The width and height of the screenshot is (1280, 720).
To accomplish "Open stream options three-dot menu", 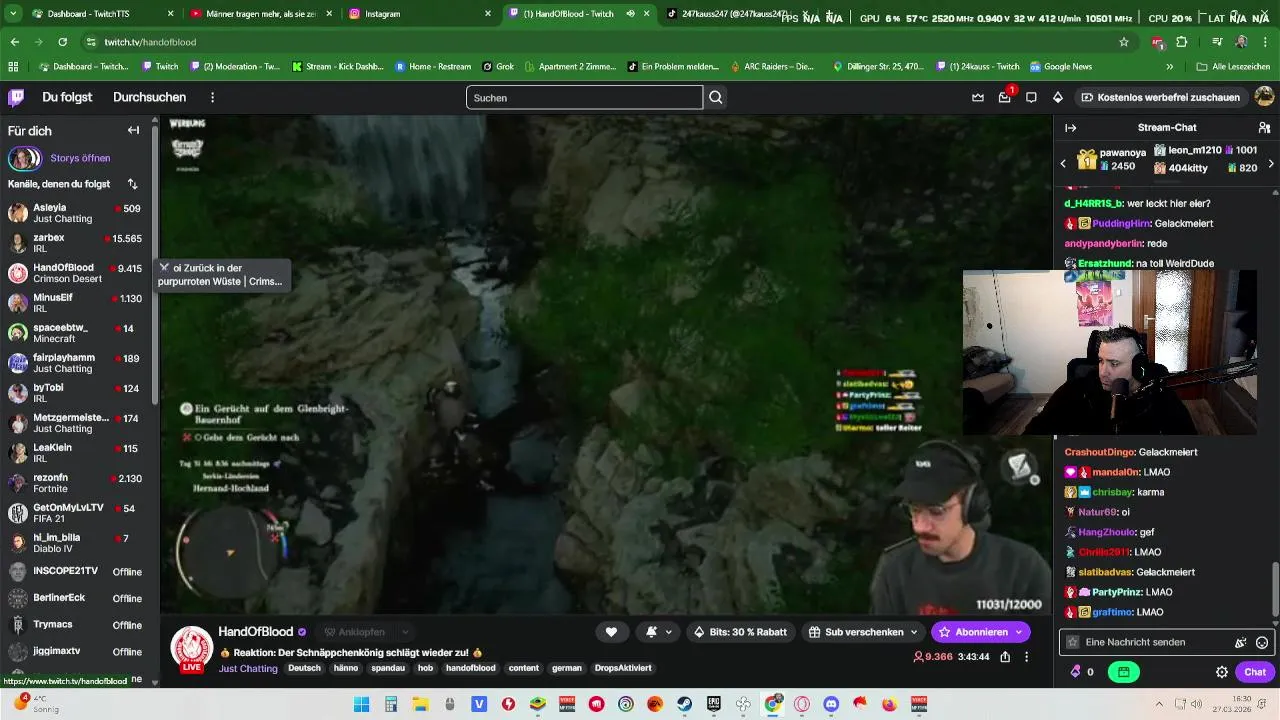I will point(1026,657).
